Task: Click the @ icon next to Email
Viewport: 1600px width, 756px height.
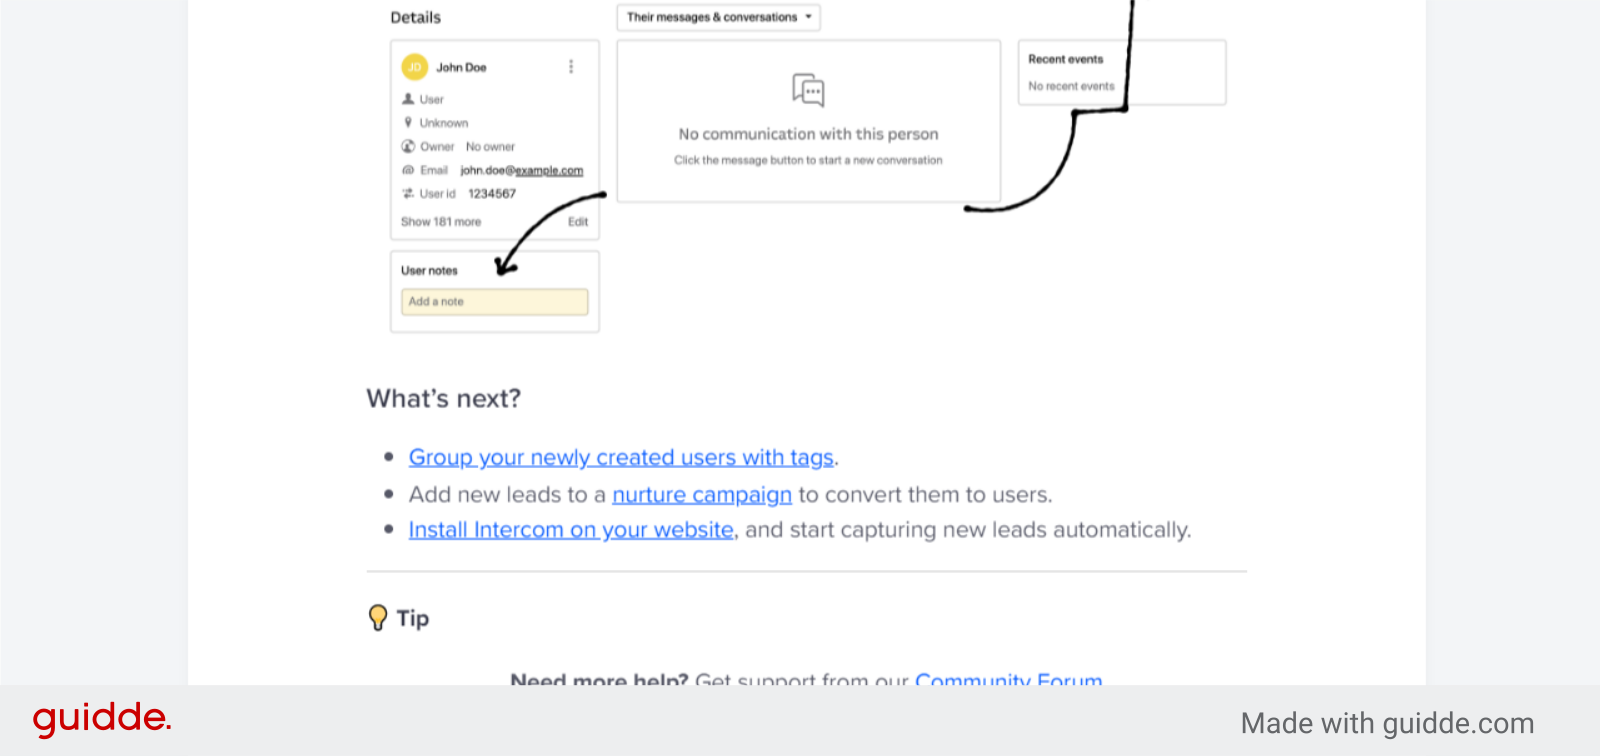Action: click(408, 170)
